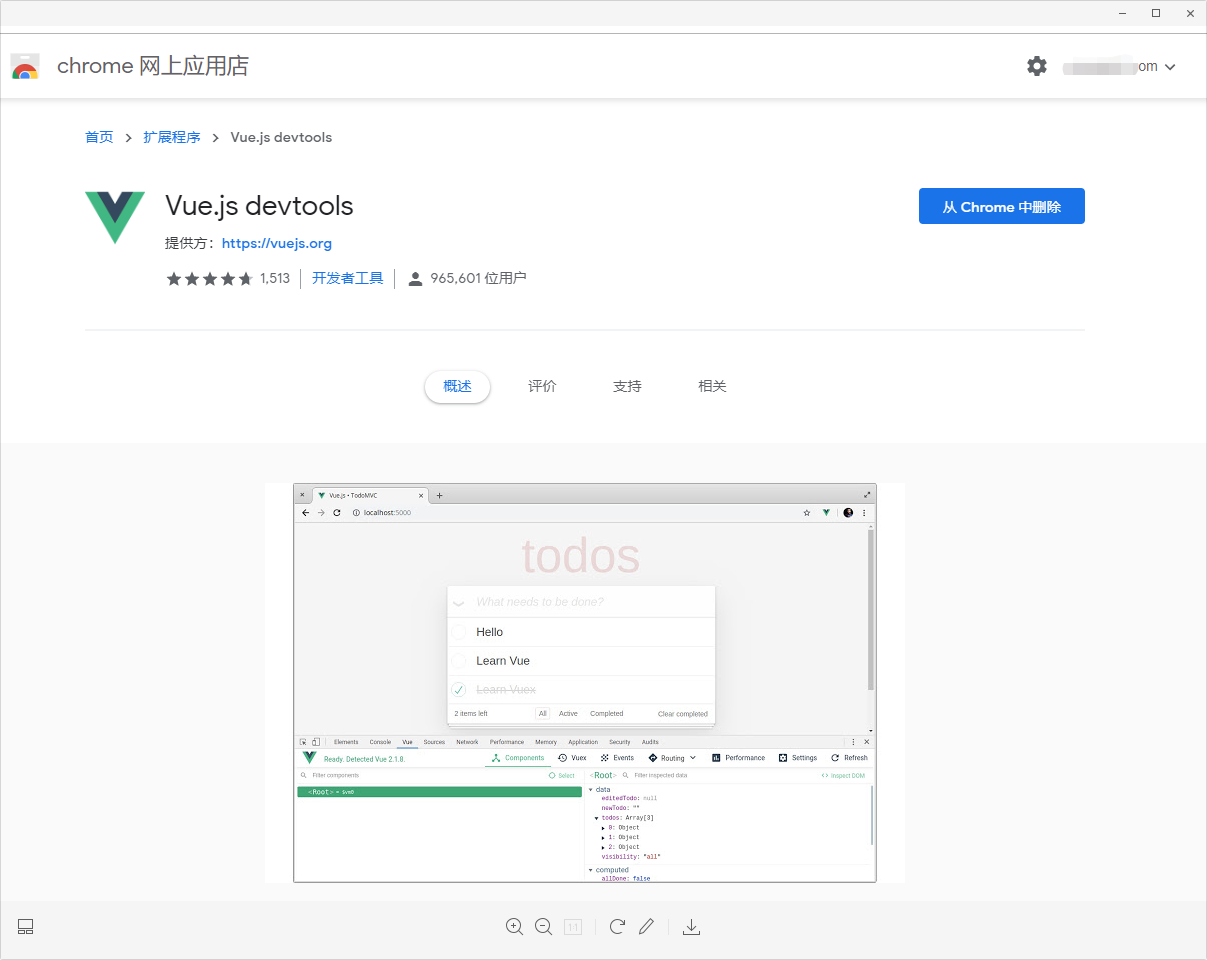1207x960 pixels.
Task: Go to 首页 breadcrumb
Action: 99,137
